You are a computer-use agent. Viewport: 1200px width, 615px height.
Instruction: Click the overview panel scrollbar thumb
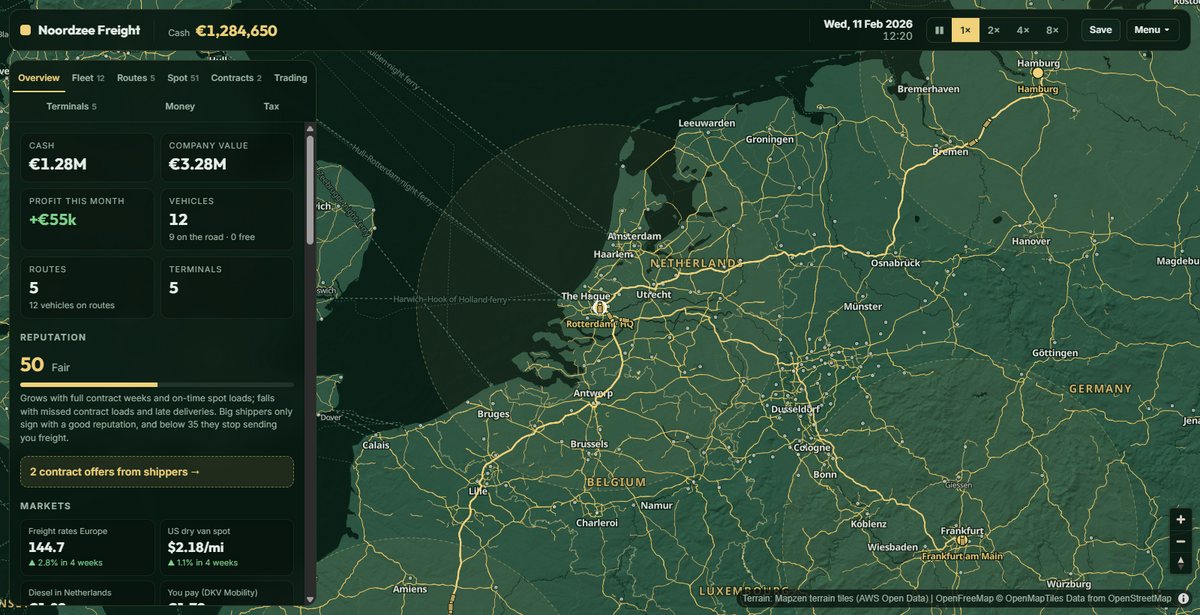point(310,190)
